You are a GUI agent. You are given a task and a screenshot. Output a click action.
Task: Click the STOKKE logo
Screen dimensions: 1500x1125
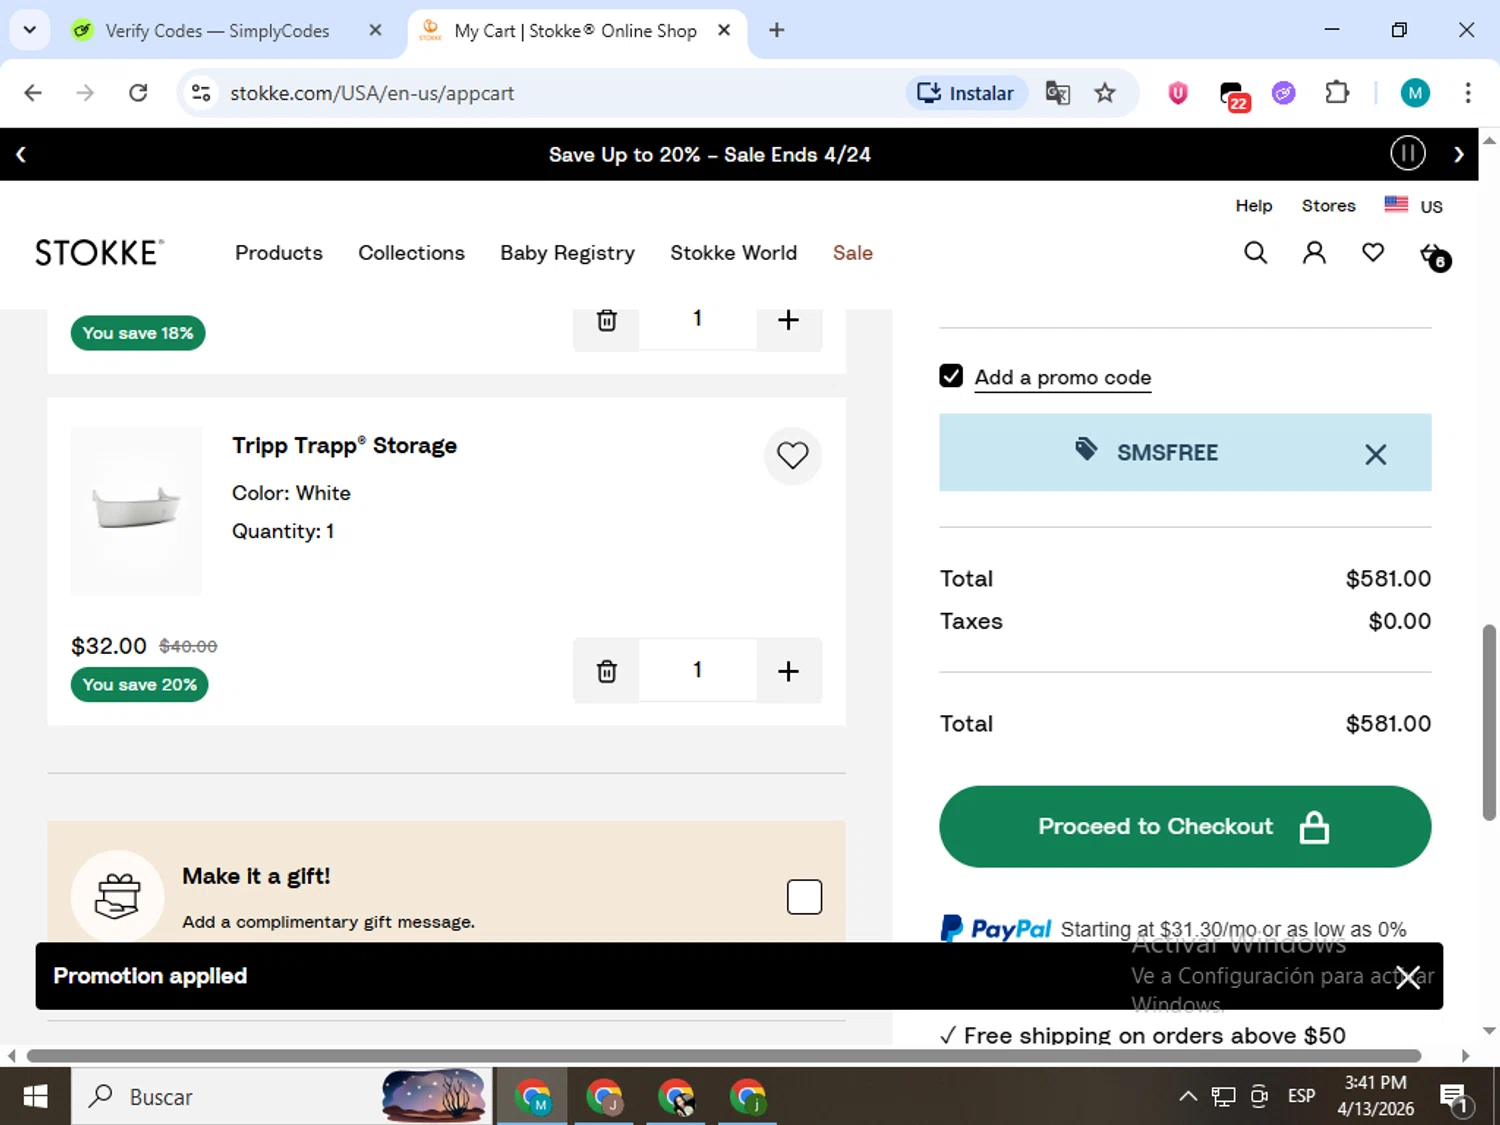click(x=99, y=253)
